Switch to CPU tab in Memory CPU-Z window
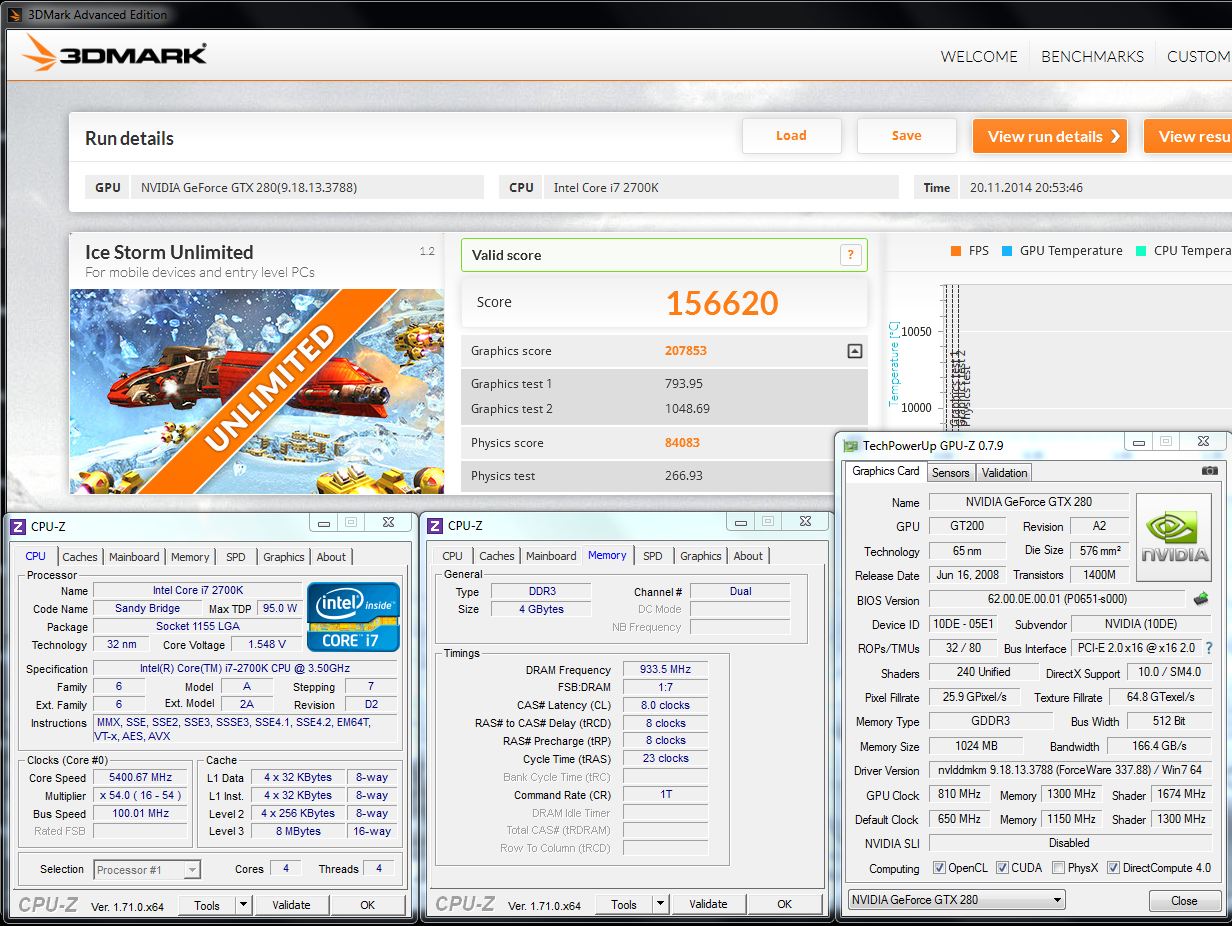This screenshot has width=1232, height=926. 453,556
